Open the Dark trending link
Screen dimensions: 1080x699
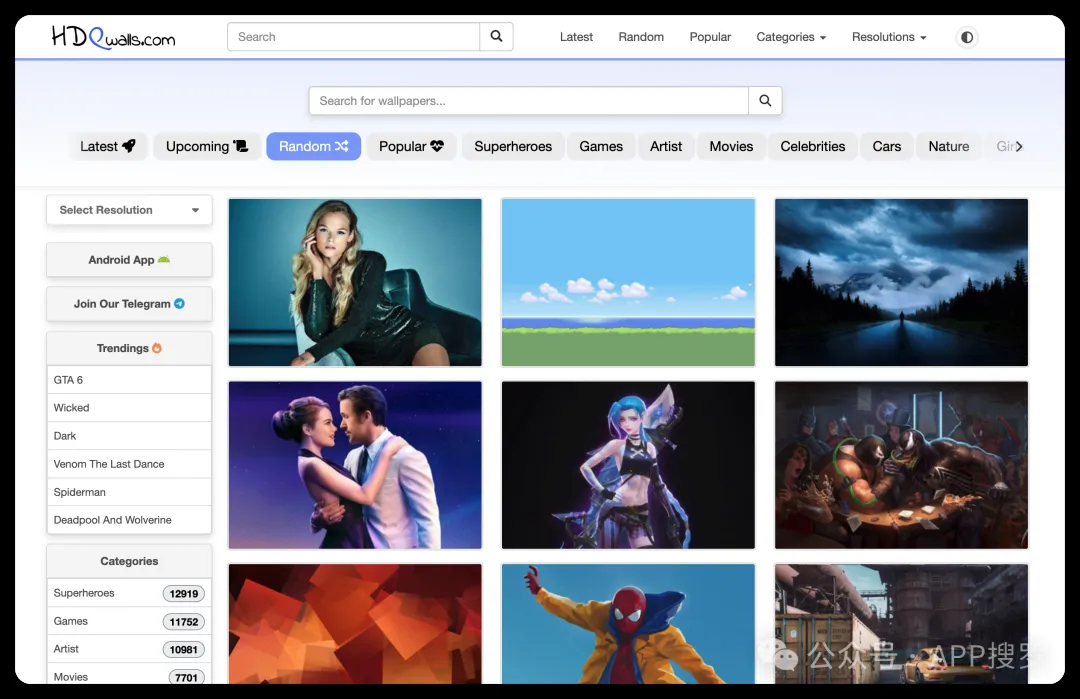129,436
